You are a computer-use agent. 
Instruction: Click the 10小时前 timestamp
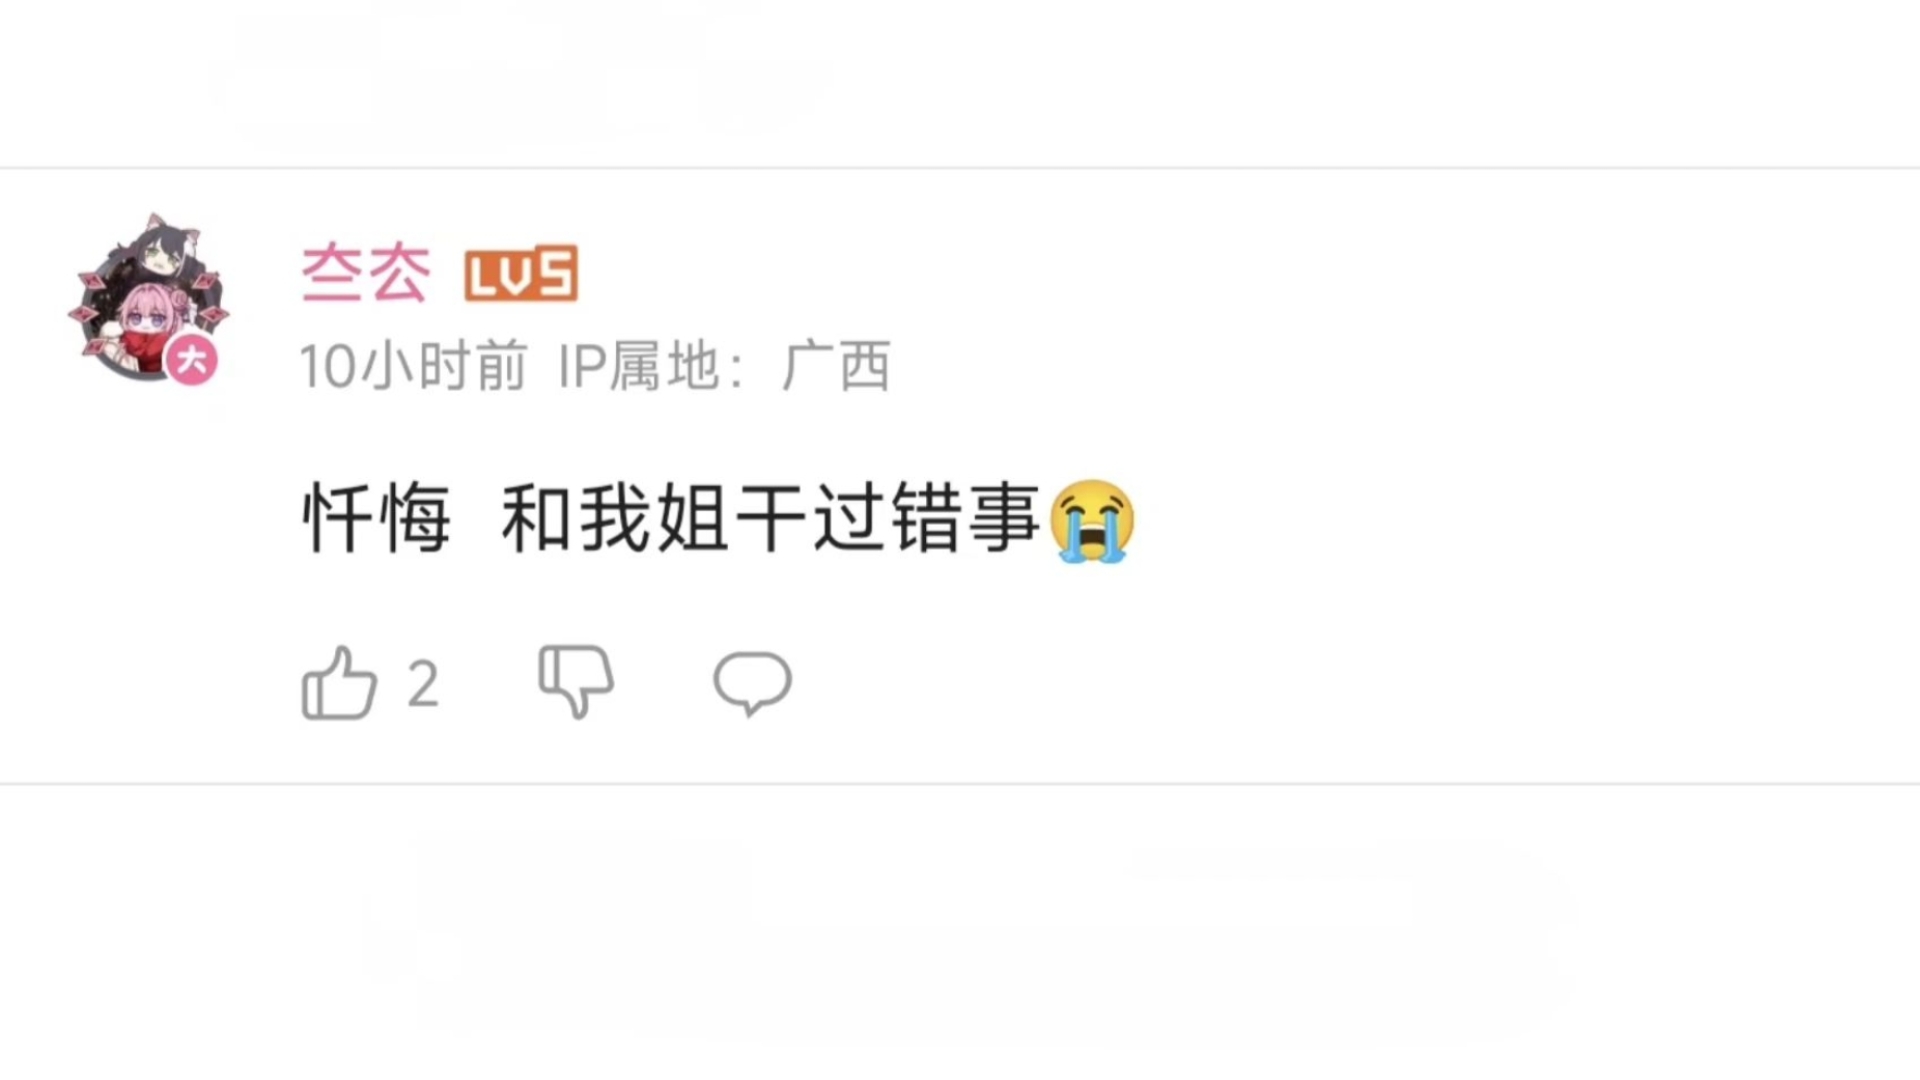(414, 366)
